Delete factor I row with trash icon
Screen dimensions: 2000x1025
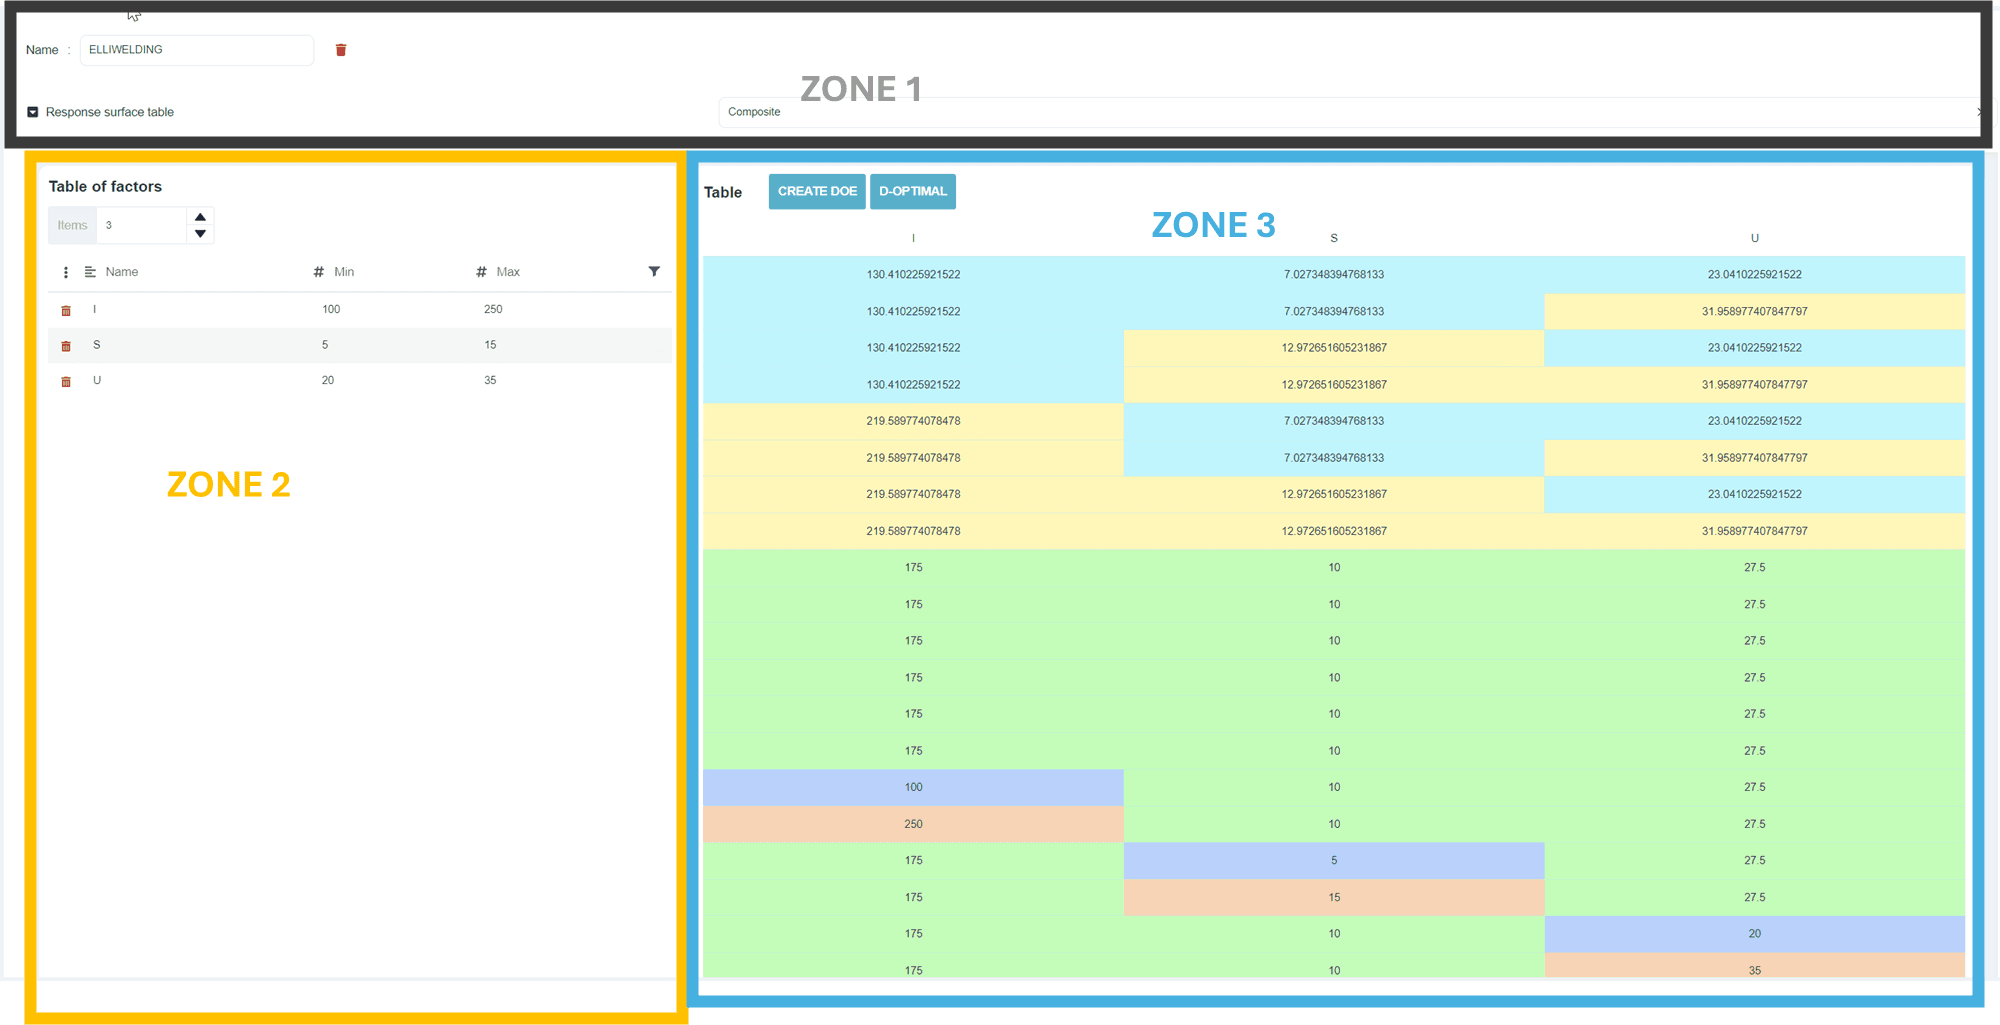(x=66, y=310)
